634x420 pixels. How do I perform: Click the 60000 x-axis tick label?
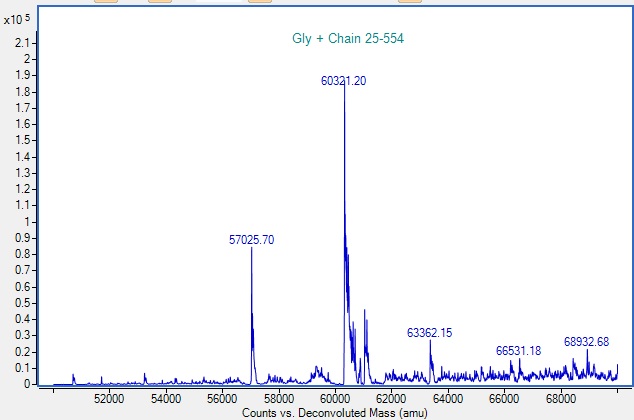(x=335, y=399)
